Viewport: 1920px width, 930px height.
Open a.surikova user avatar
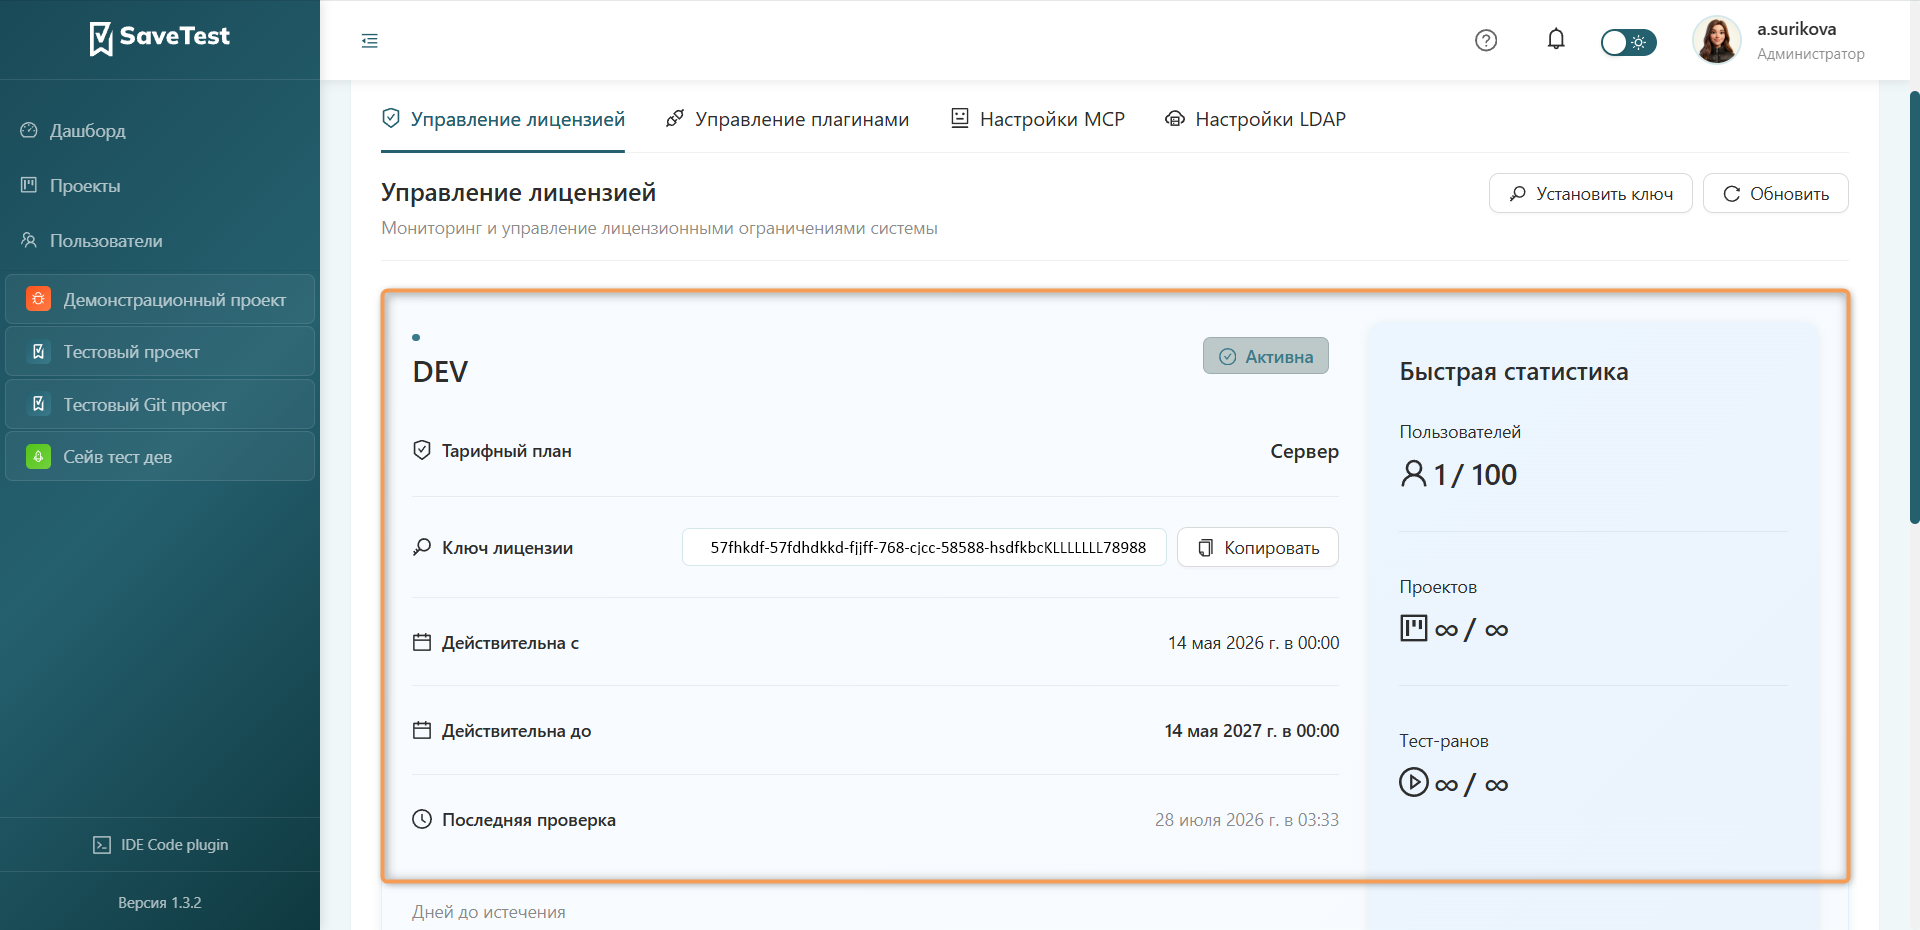pos(1717,40)
